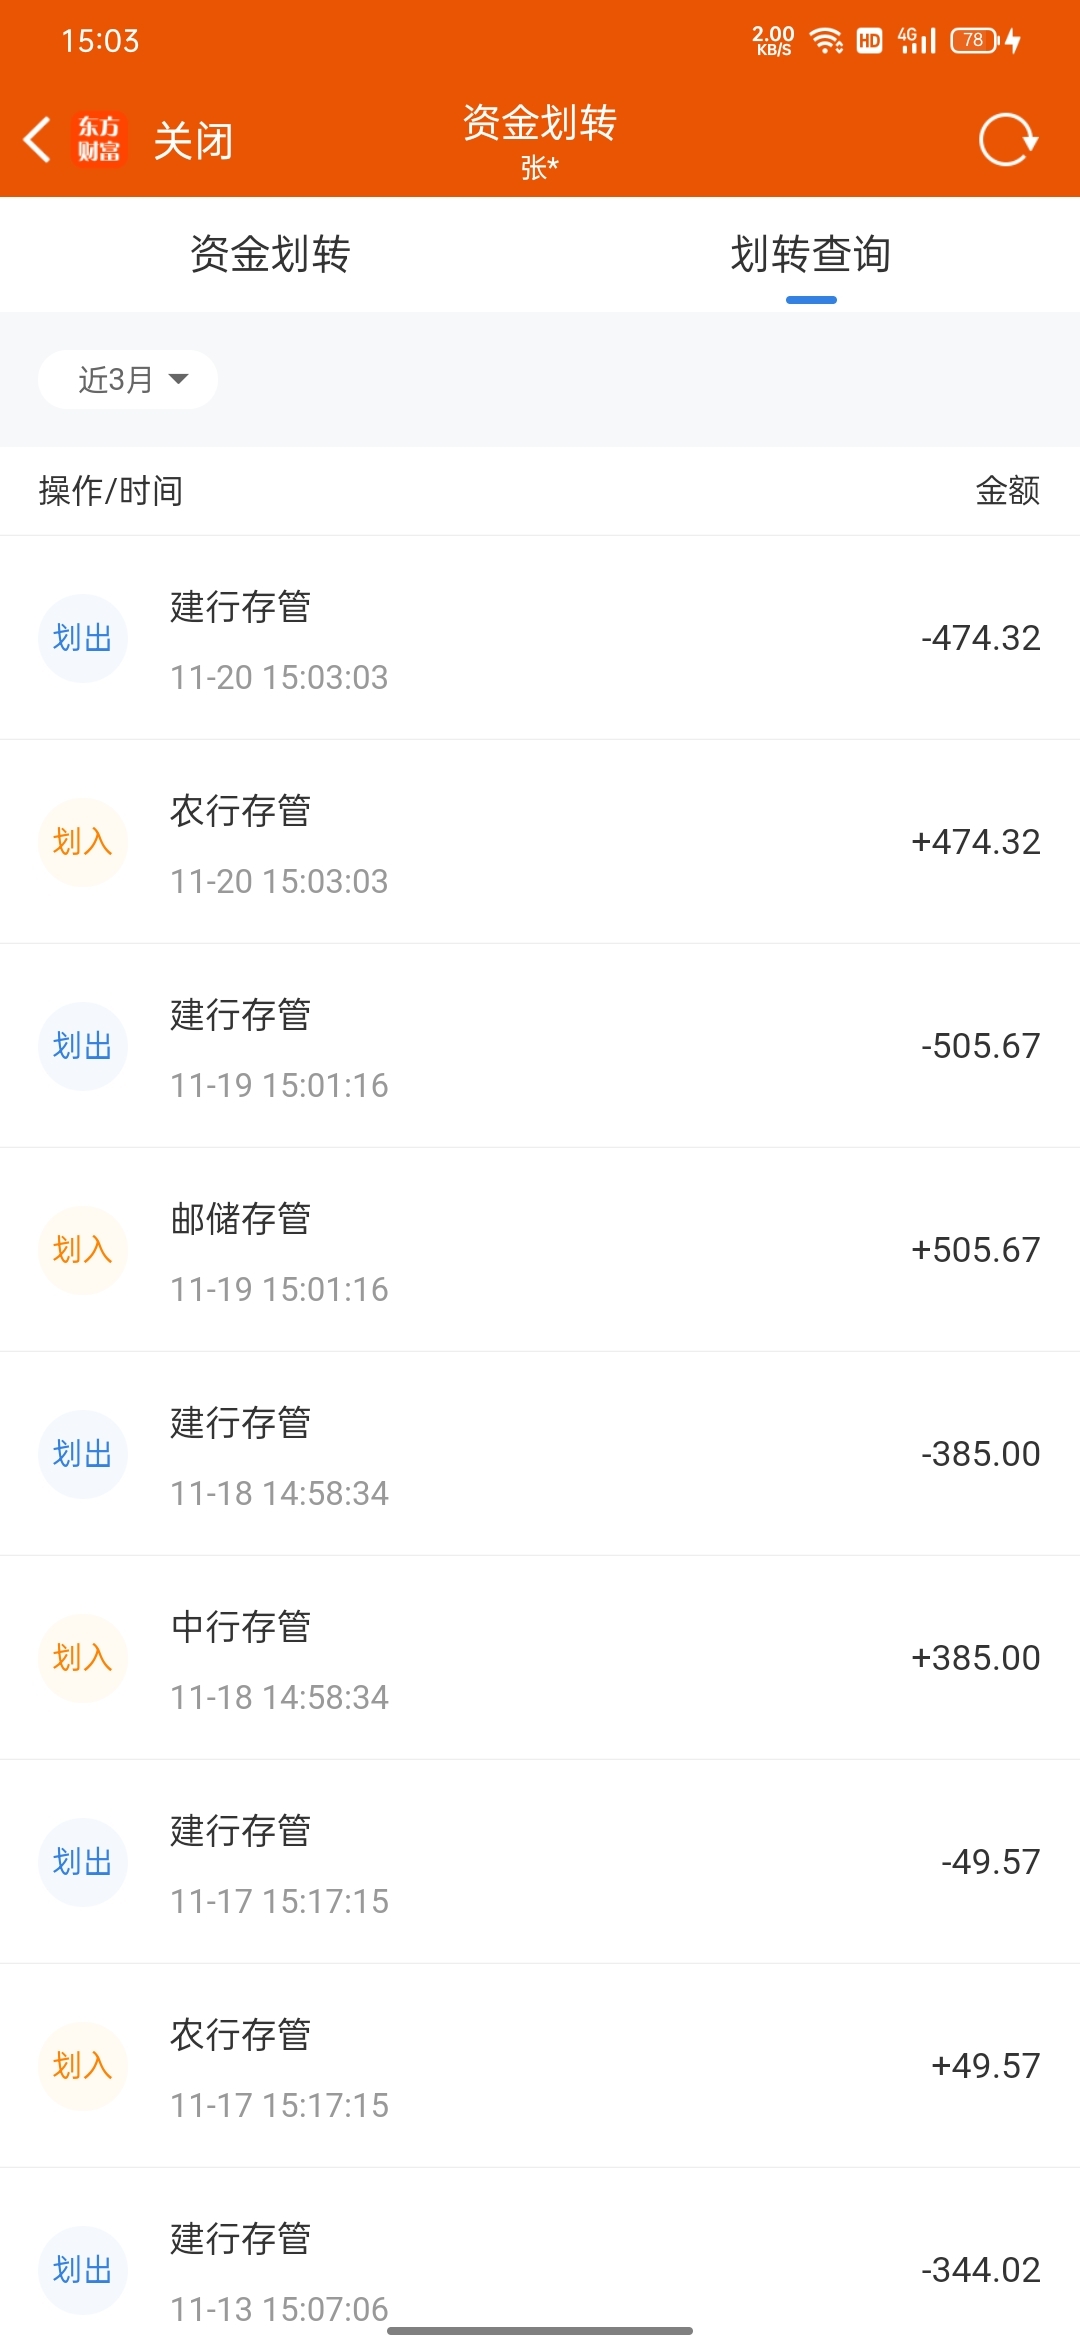Screen dimensions: 1080x2340
Task: Tap 划入 badge for +474.32 entry
Action: (x=82, y=842)
